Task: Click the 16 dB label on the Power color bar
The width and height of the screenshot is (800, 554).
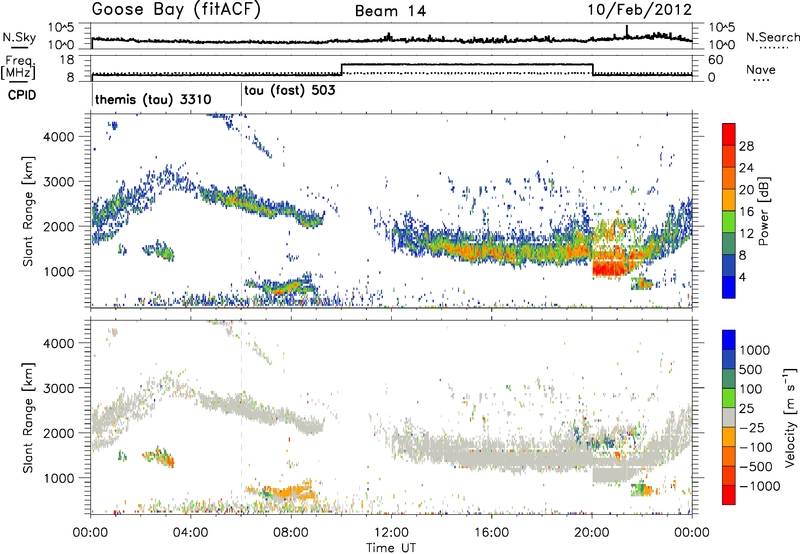Action: coord(746,212)
